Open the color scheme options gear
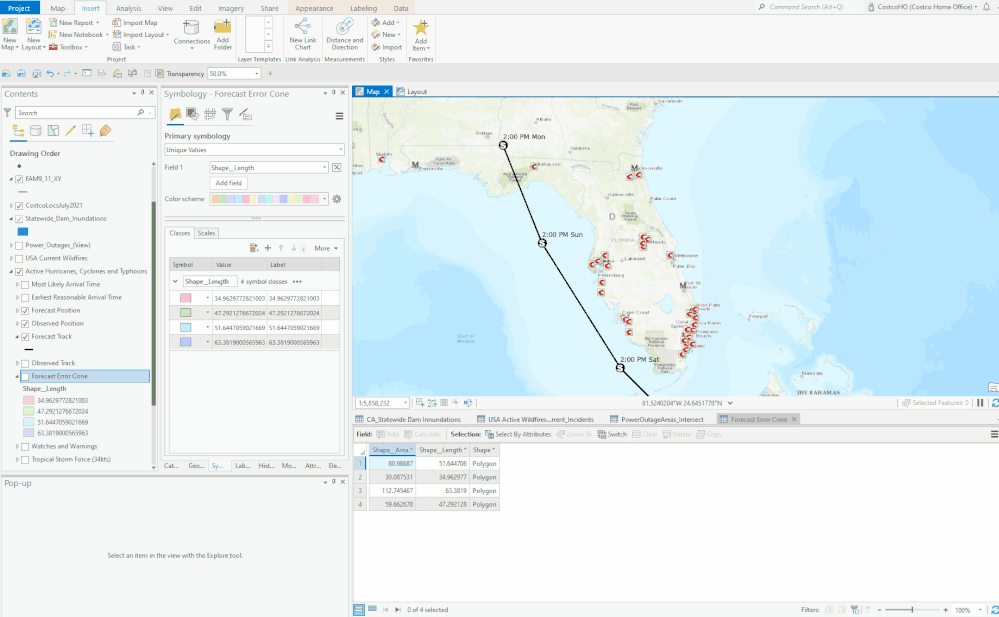Image resolution: width=999 pixels, height=617 pixels. [337, 199]
